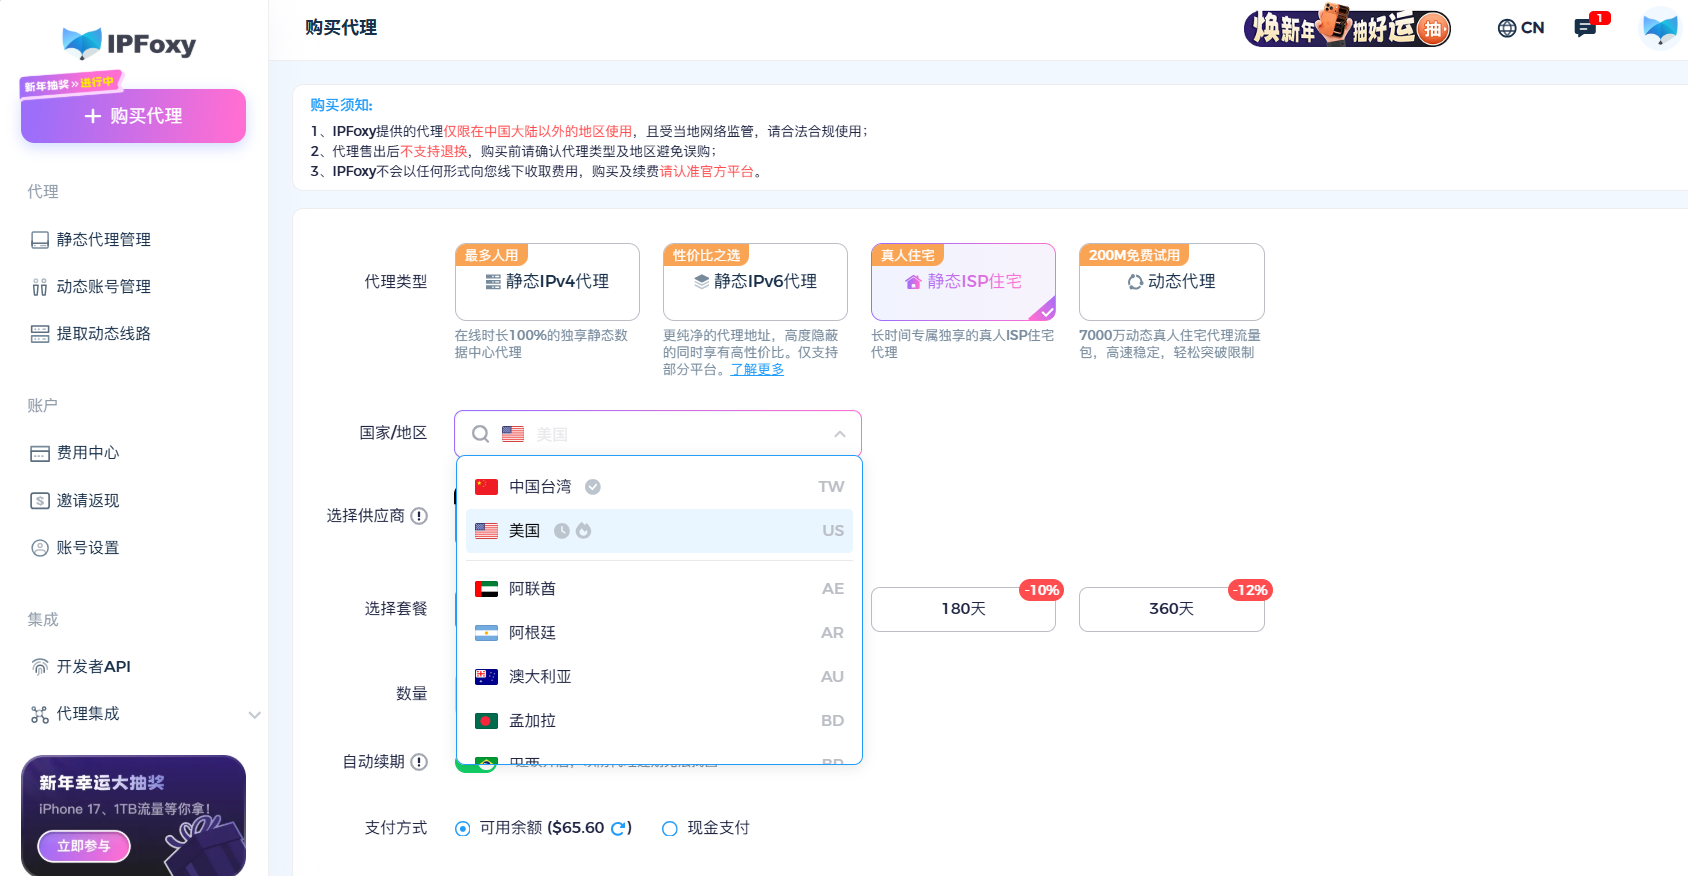
Task: Open 提取动态线路 in the sidebar
Action: point(104,334)
